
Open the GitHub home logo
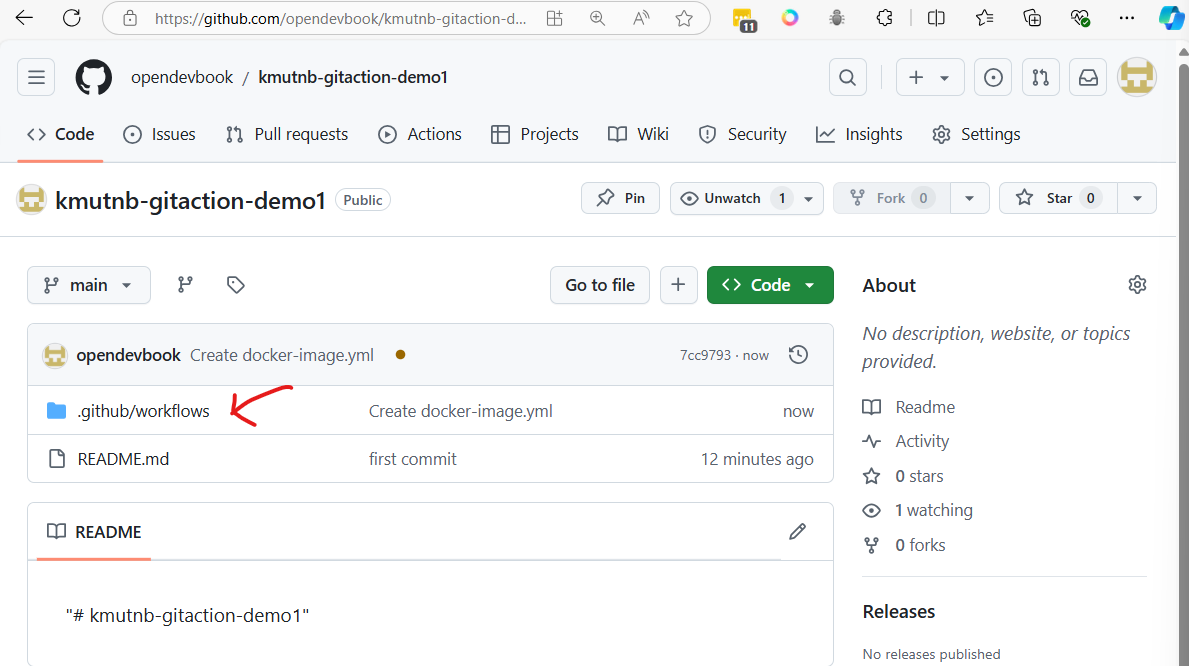point(94,78)
